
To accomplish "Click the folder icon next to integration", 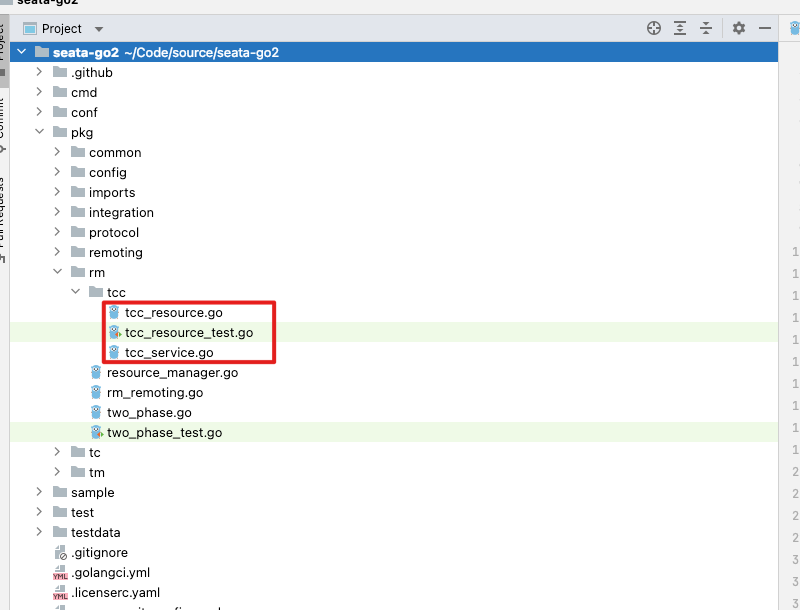I will click(x=78, y=212).
